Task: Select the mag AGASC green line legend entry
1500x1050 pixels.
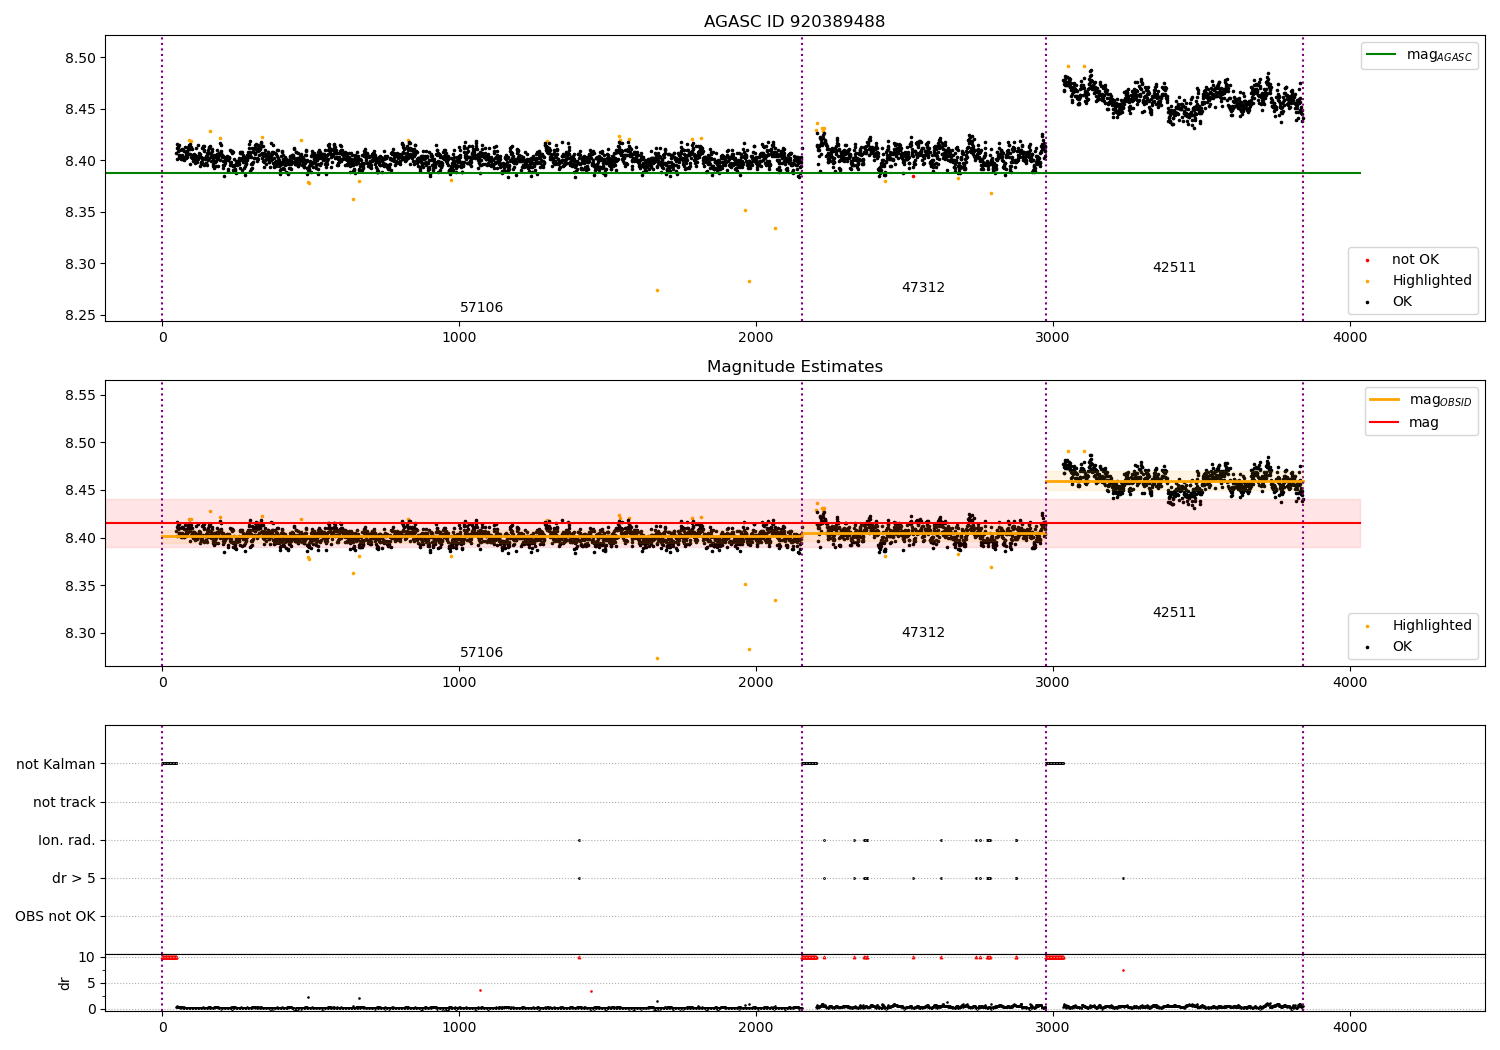Action: tap(1419, 55)
